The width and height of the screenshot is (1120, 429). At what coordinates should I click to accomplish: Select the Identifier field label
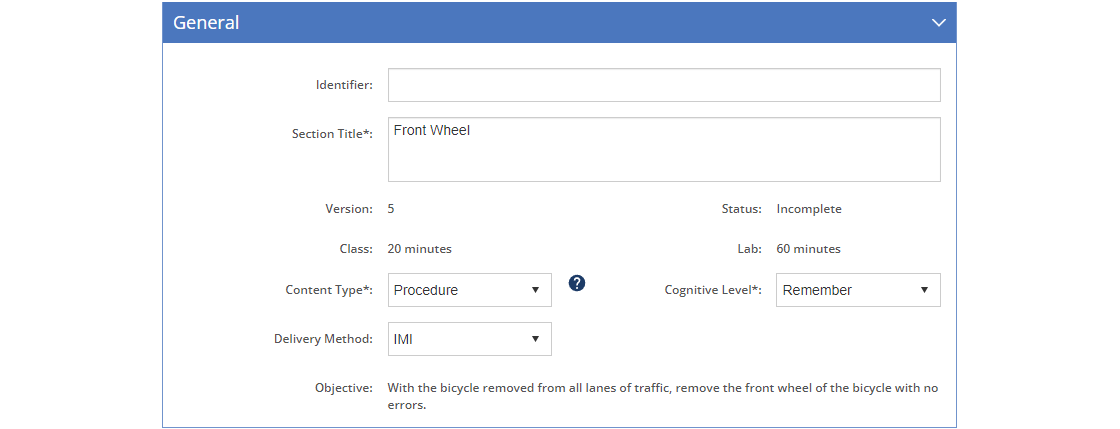point(344,85)
